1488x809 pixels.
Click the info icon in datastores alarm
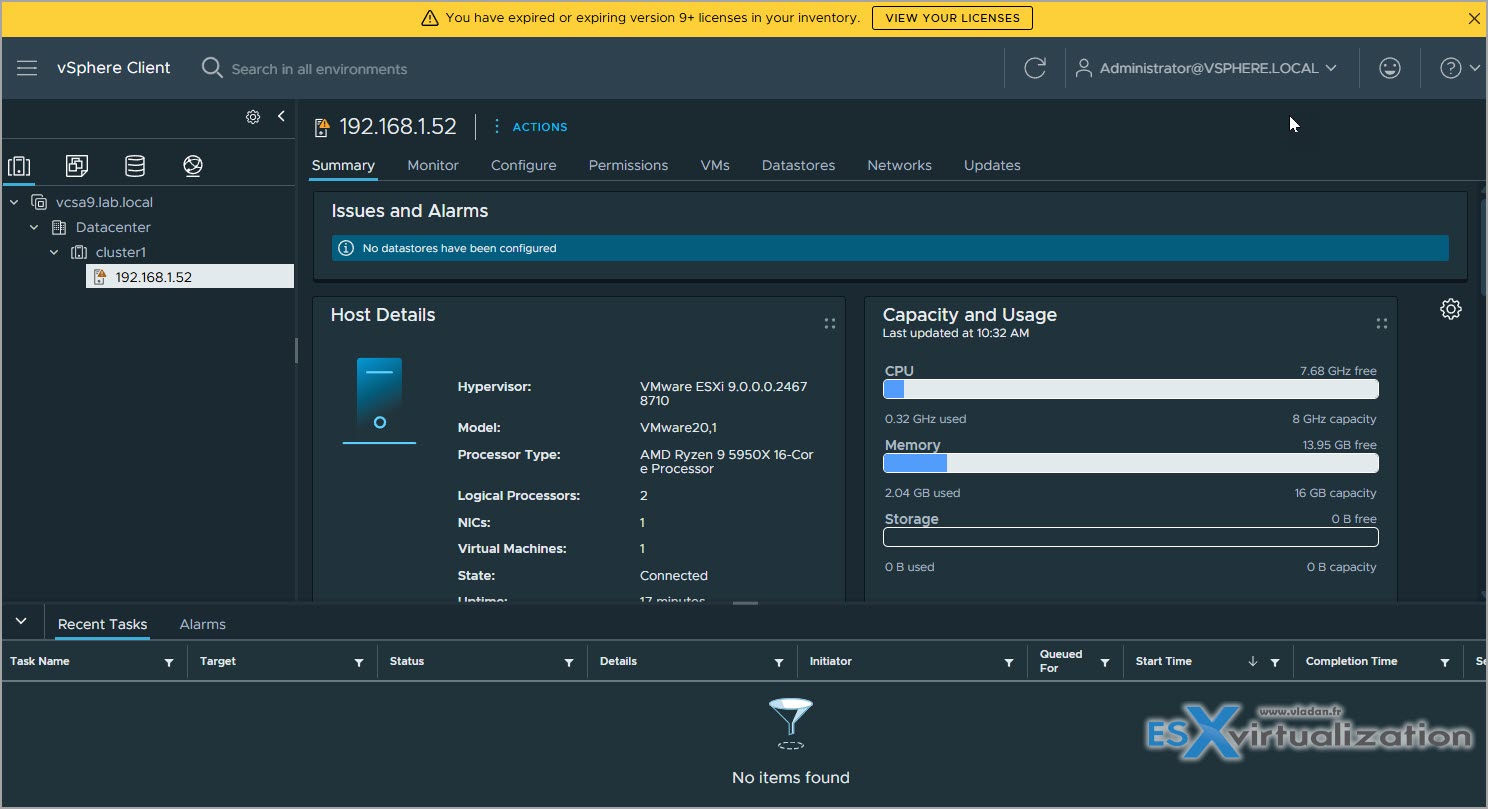pyautogui.click(x=346, y=248)
